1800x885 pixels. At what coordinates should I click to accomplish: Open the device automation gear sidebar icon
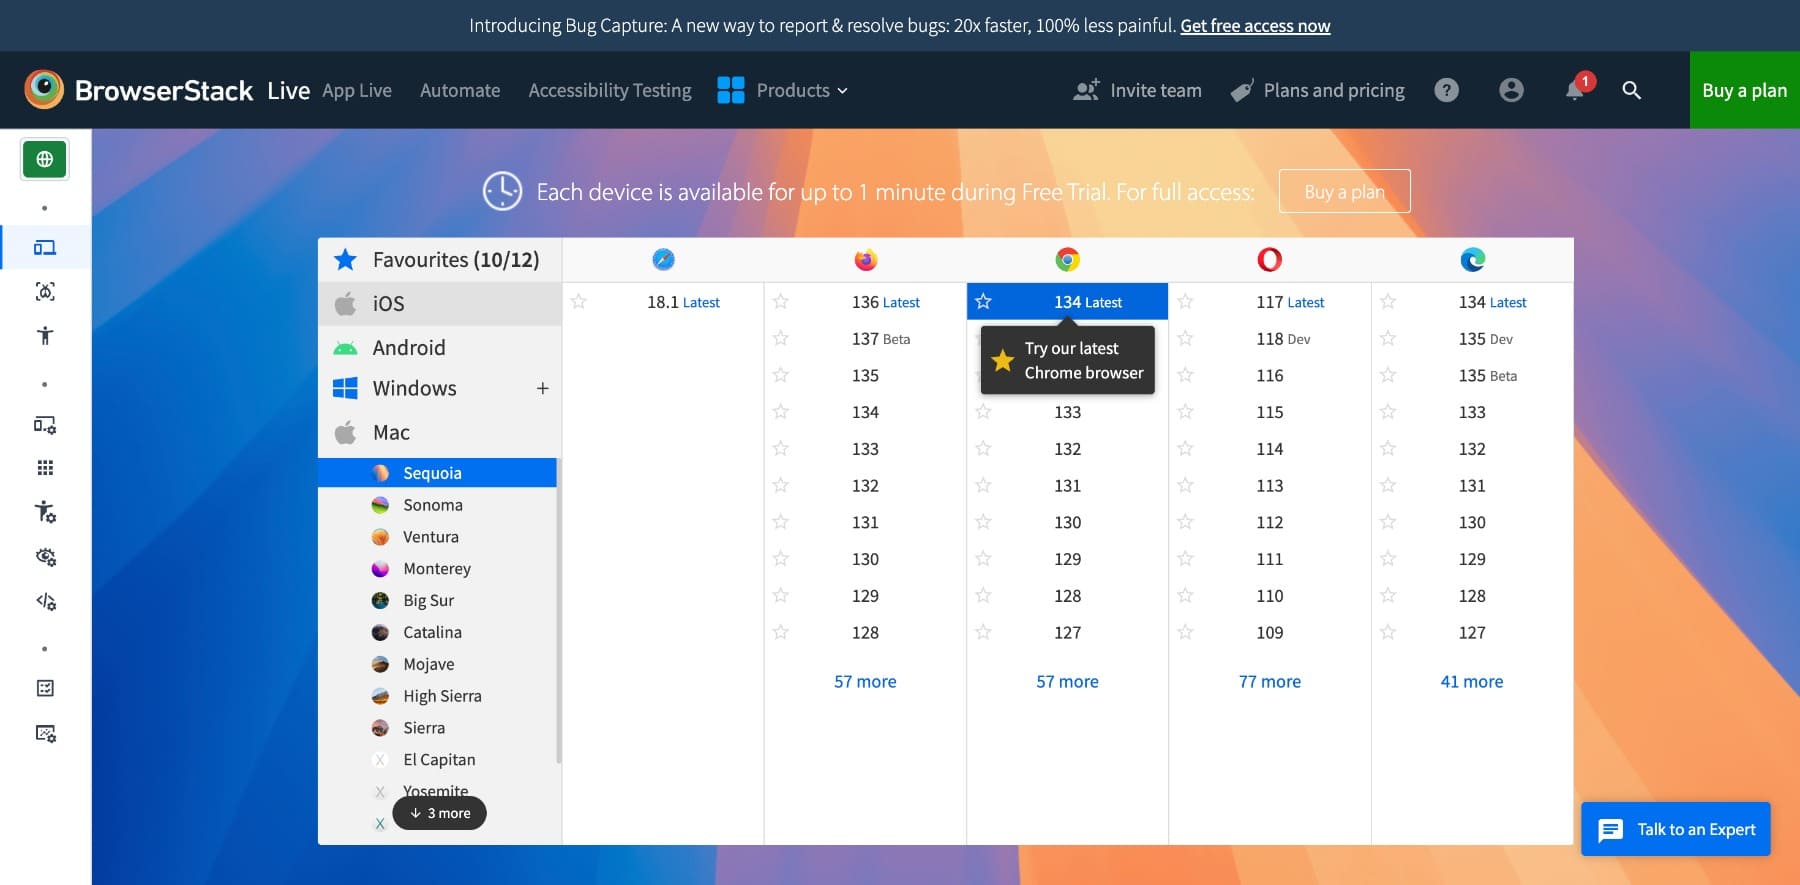(x=45, y=424)
